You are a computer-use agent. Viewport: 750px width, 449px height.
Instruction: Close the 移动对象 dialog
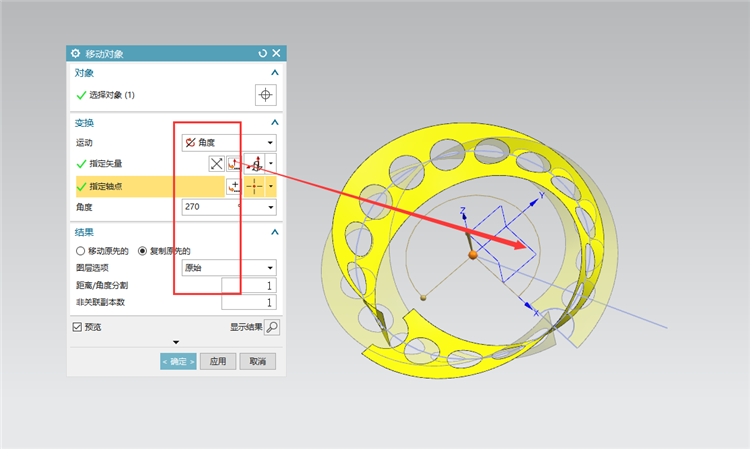[276, 53]
